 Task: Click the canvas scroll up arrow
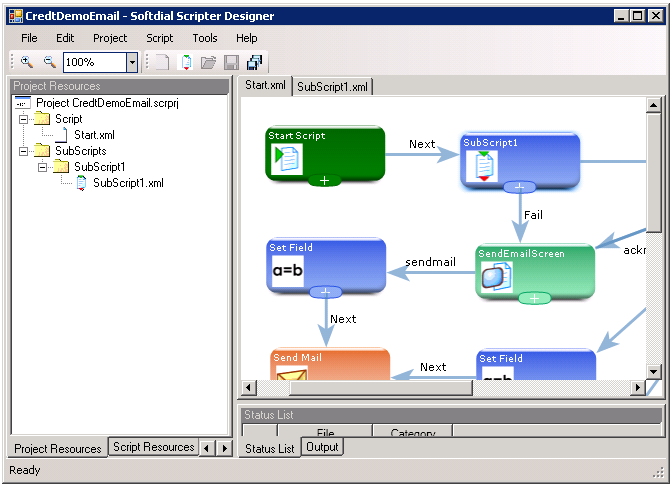tap(653, 105)
